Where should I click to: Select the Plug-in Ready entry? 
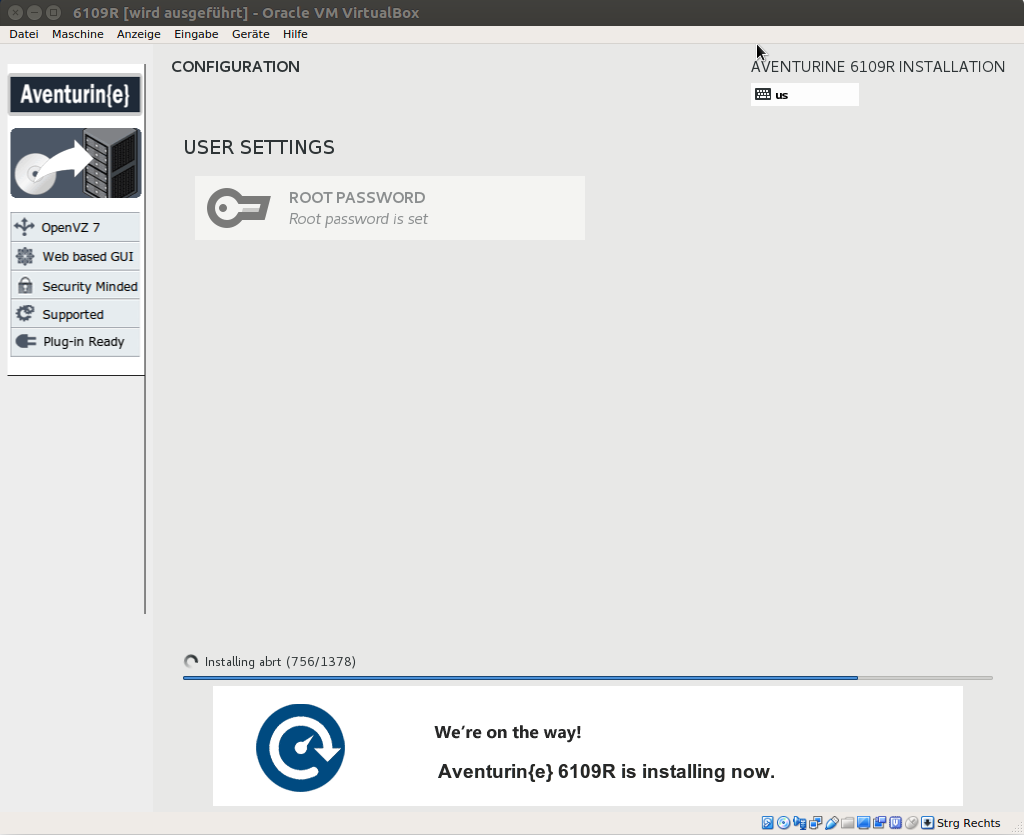pyautogui.click(x=75, y=341)
